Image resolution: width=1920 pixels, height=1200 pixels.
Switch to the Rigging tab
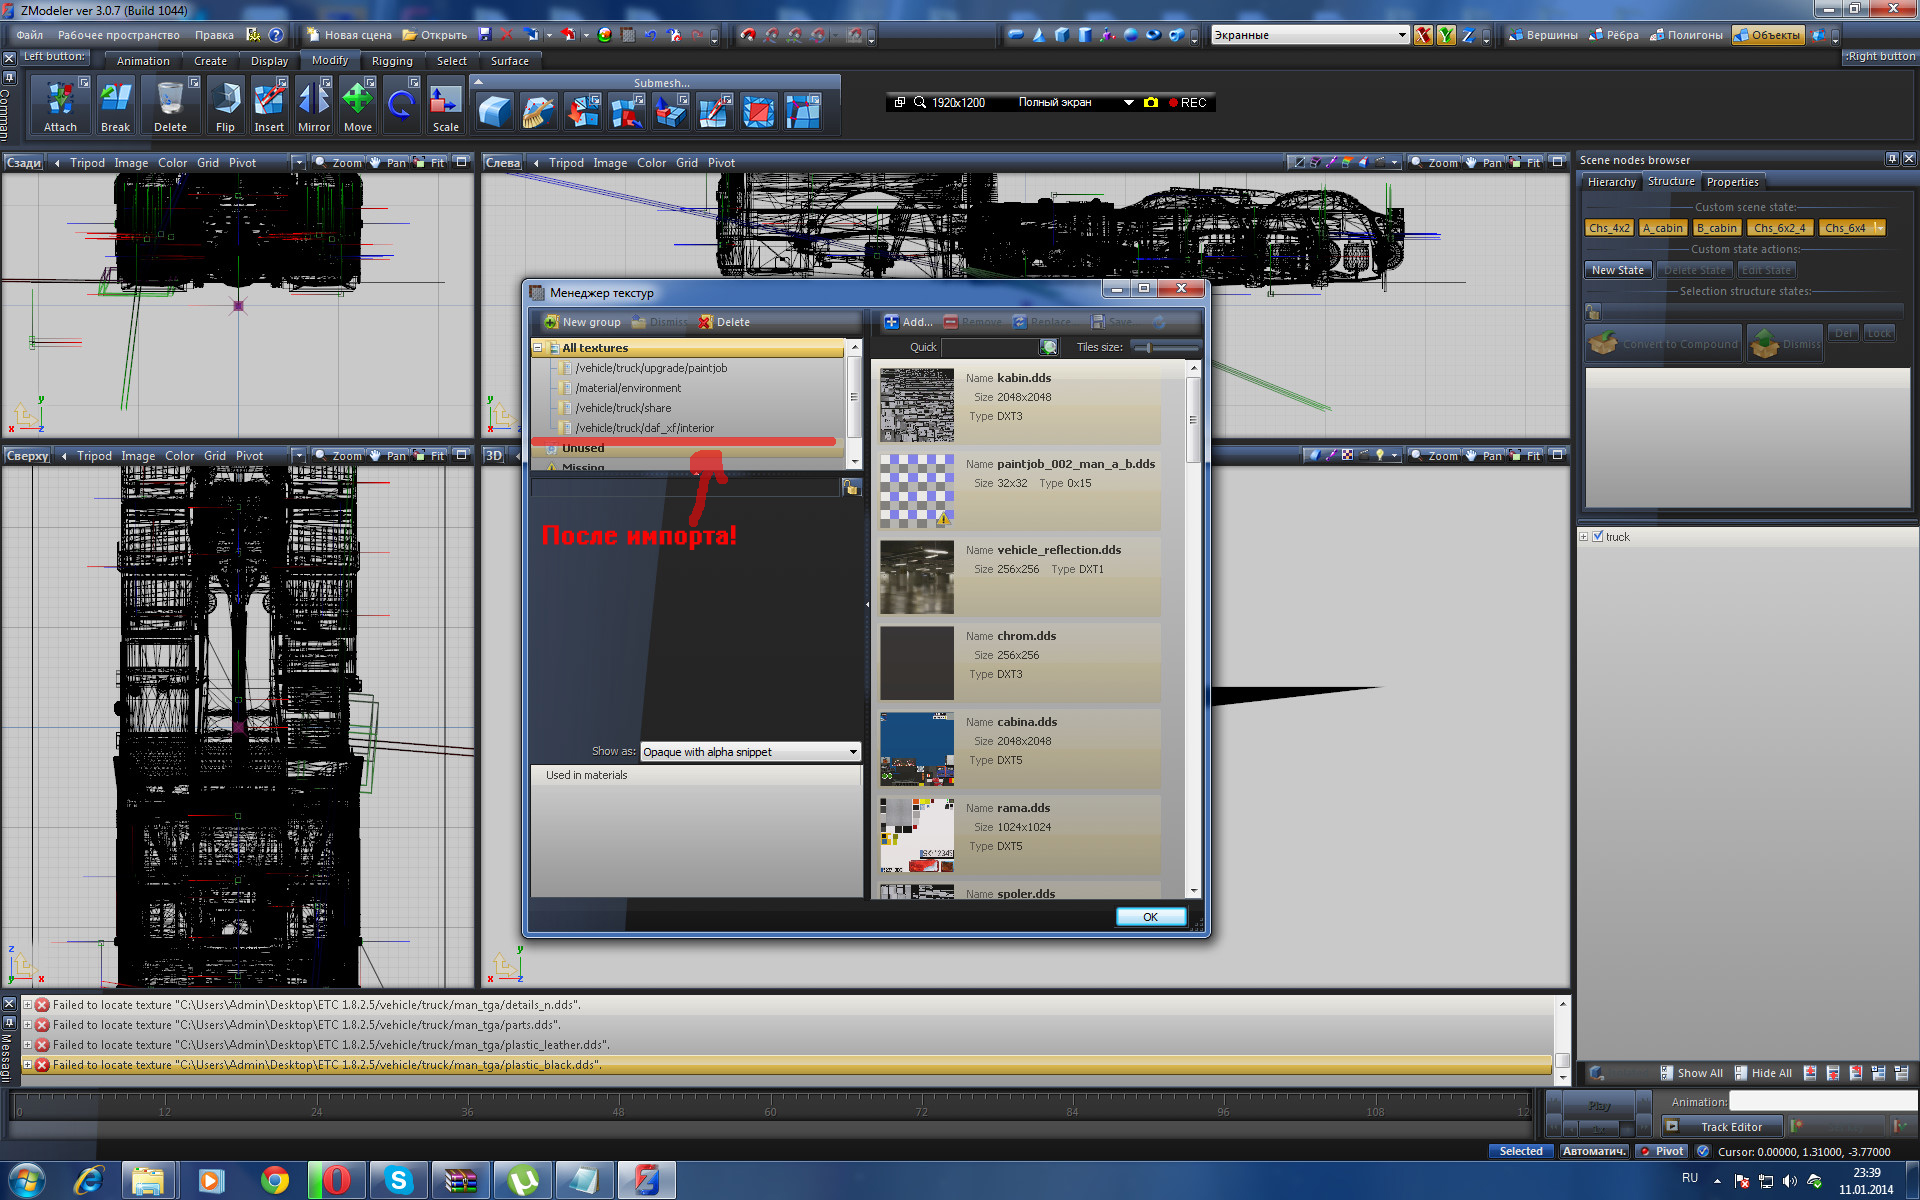point(392,61)
